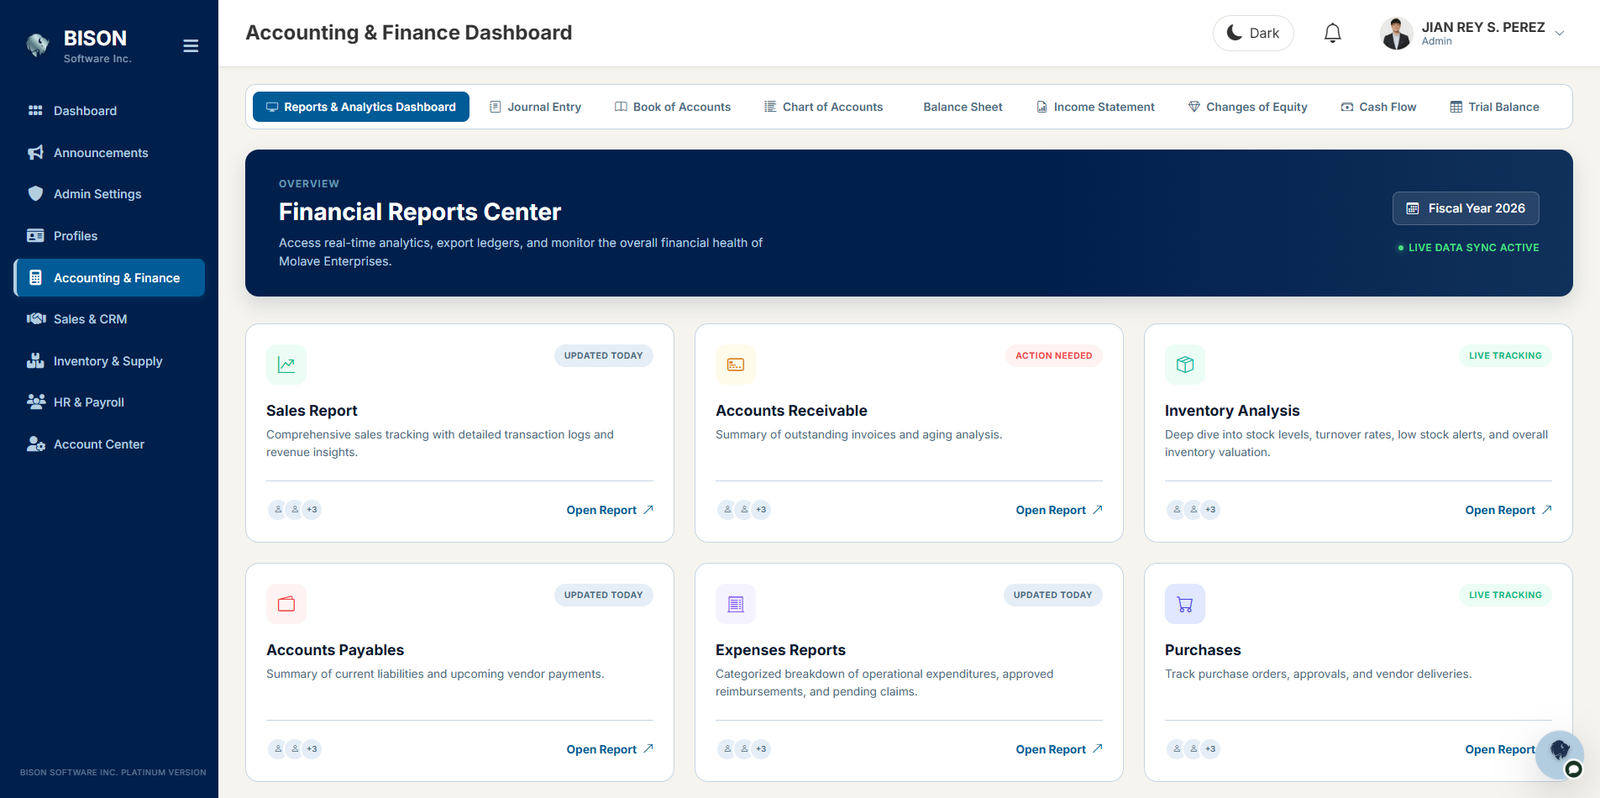This screenshot has height=798, width=1600.
Task: Open the floating chat assistant bubble
Action: pos(1560,755)
